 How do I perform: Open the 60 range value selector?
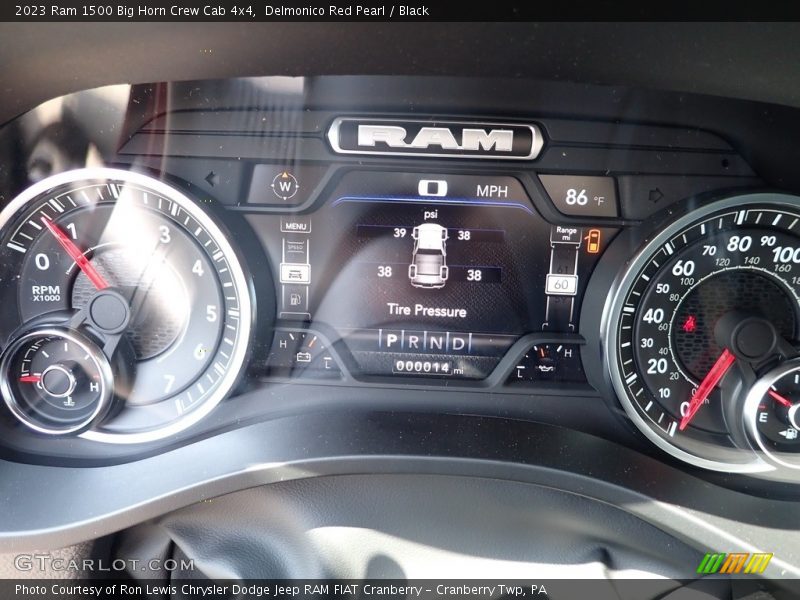(x=560, y=284)
